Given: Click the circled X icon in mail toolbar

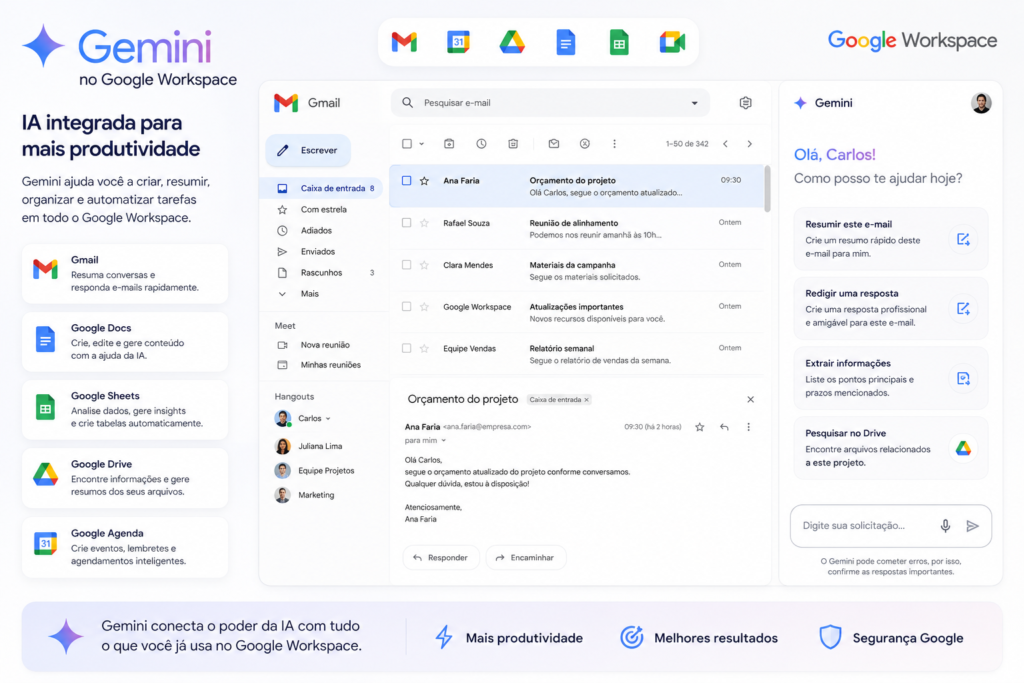Looking at the screenshot, I should click(x=584, y=144).
